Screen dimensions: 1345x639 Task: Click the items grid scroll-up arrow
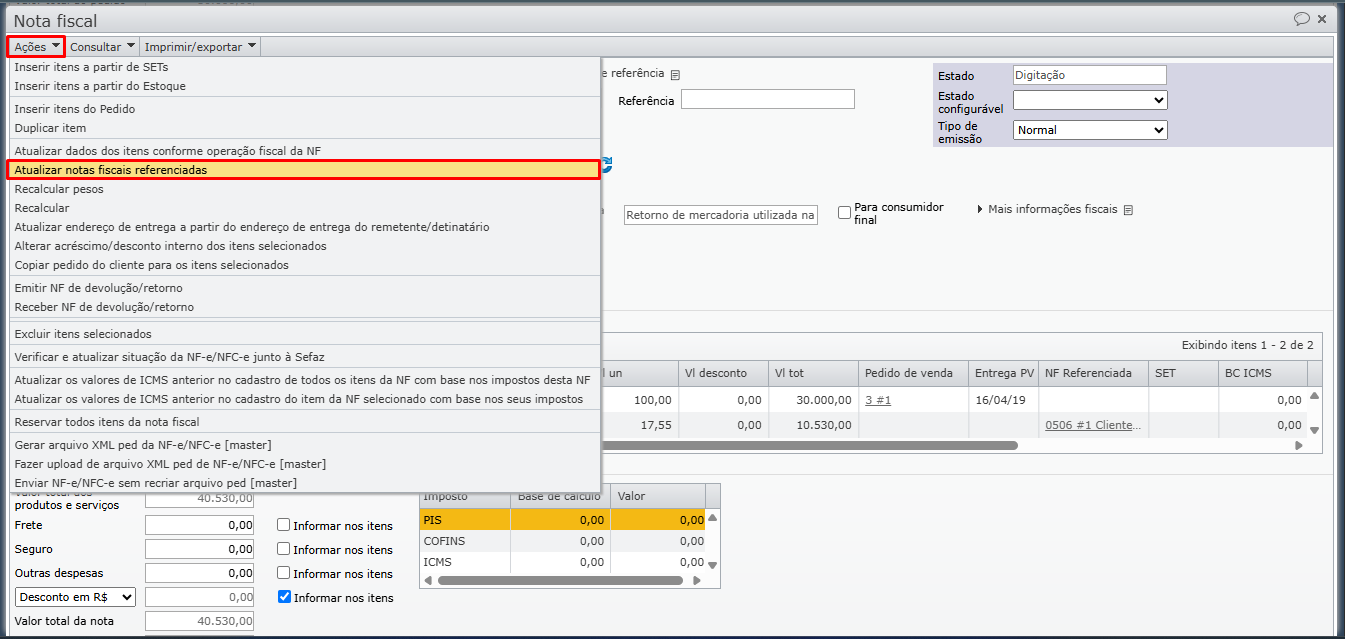click(1315, 396)
